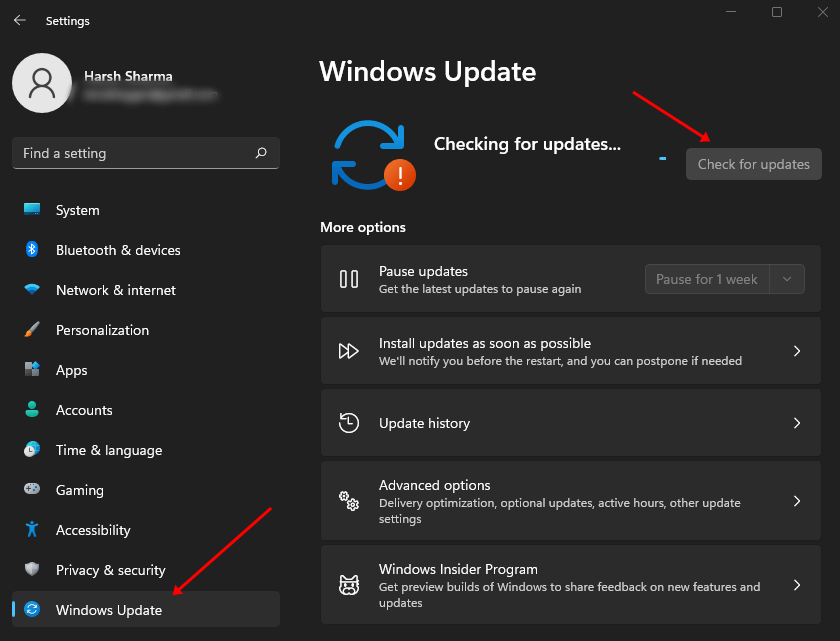
Task: Click the Accounts icon
Action: (32, 410)
